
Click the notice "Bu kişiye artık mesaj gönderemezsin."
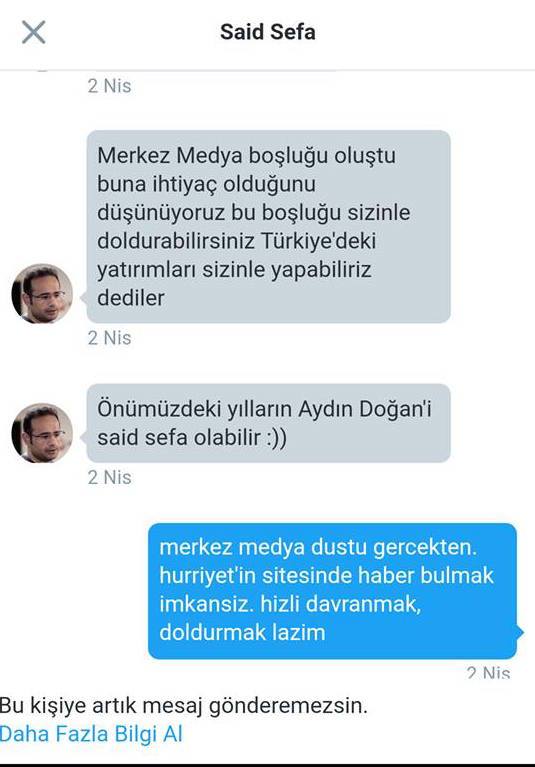click(184, 705)
